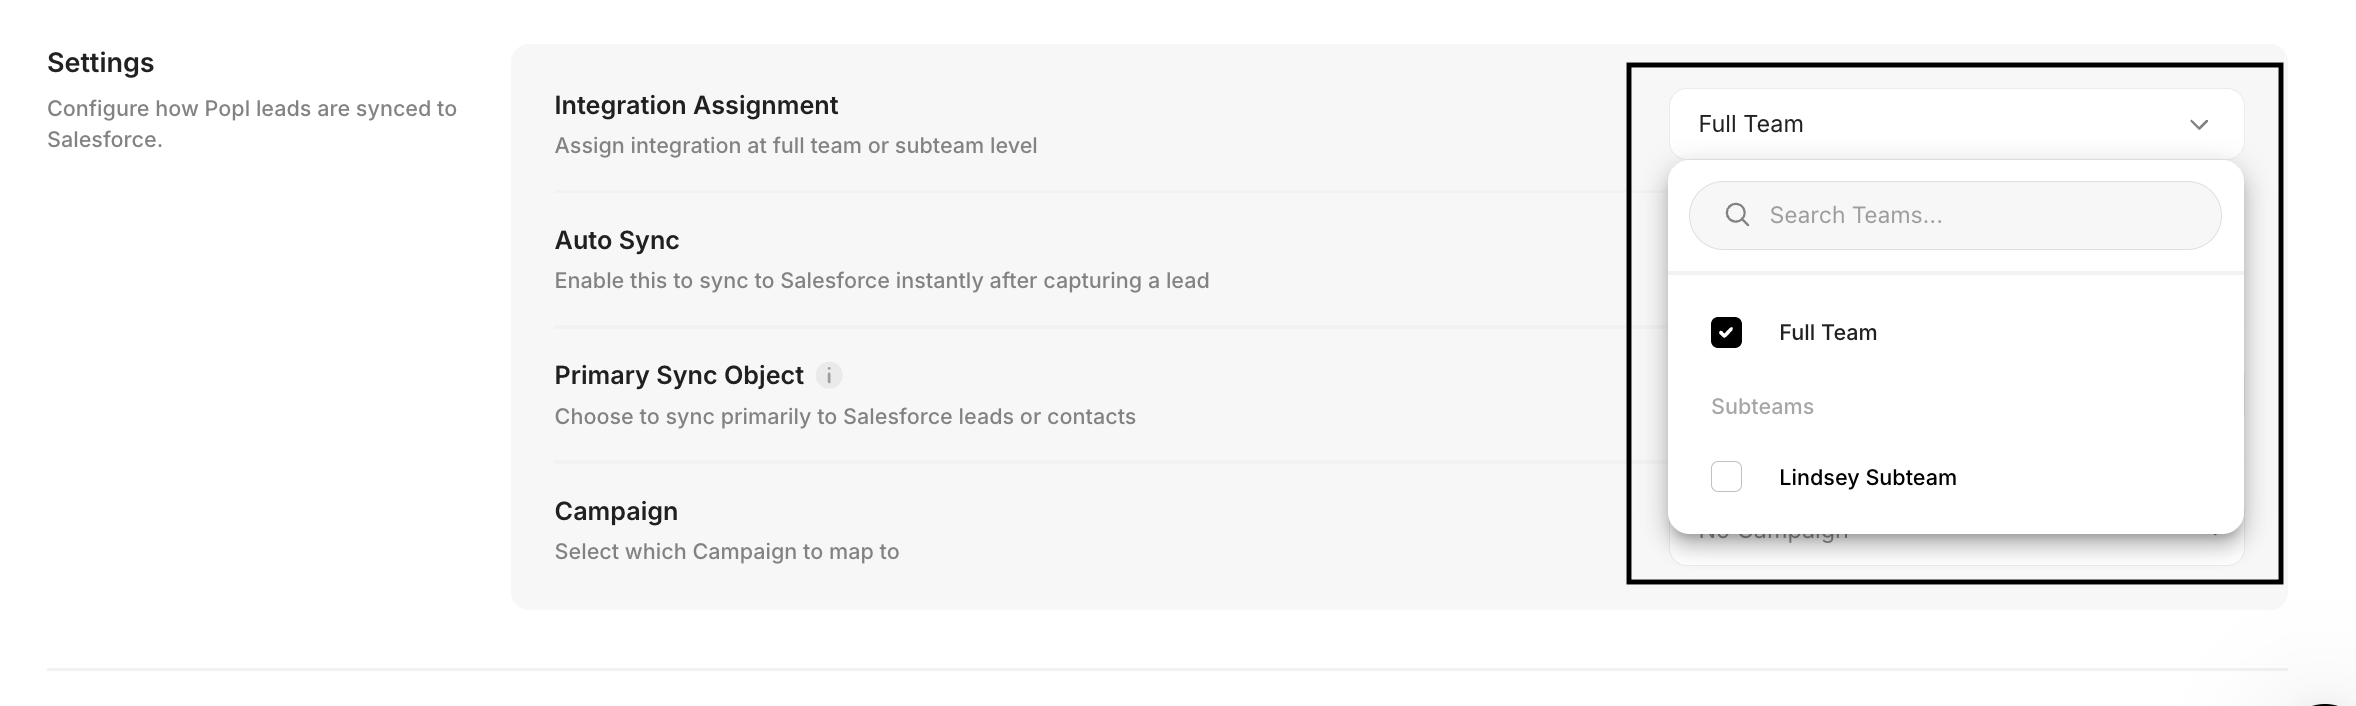The width and height of the screenshot is (2356, 706).
Task: Choose the Lindsey Subteam option label
Action: tap(1867, 478)
